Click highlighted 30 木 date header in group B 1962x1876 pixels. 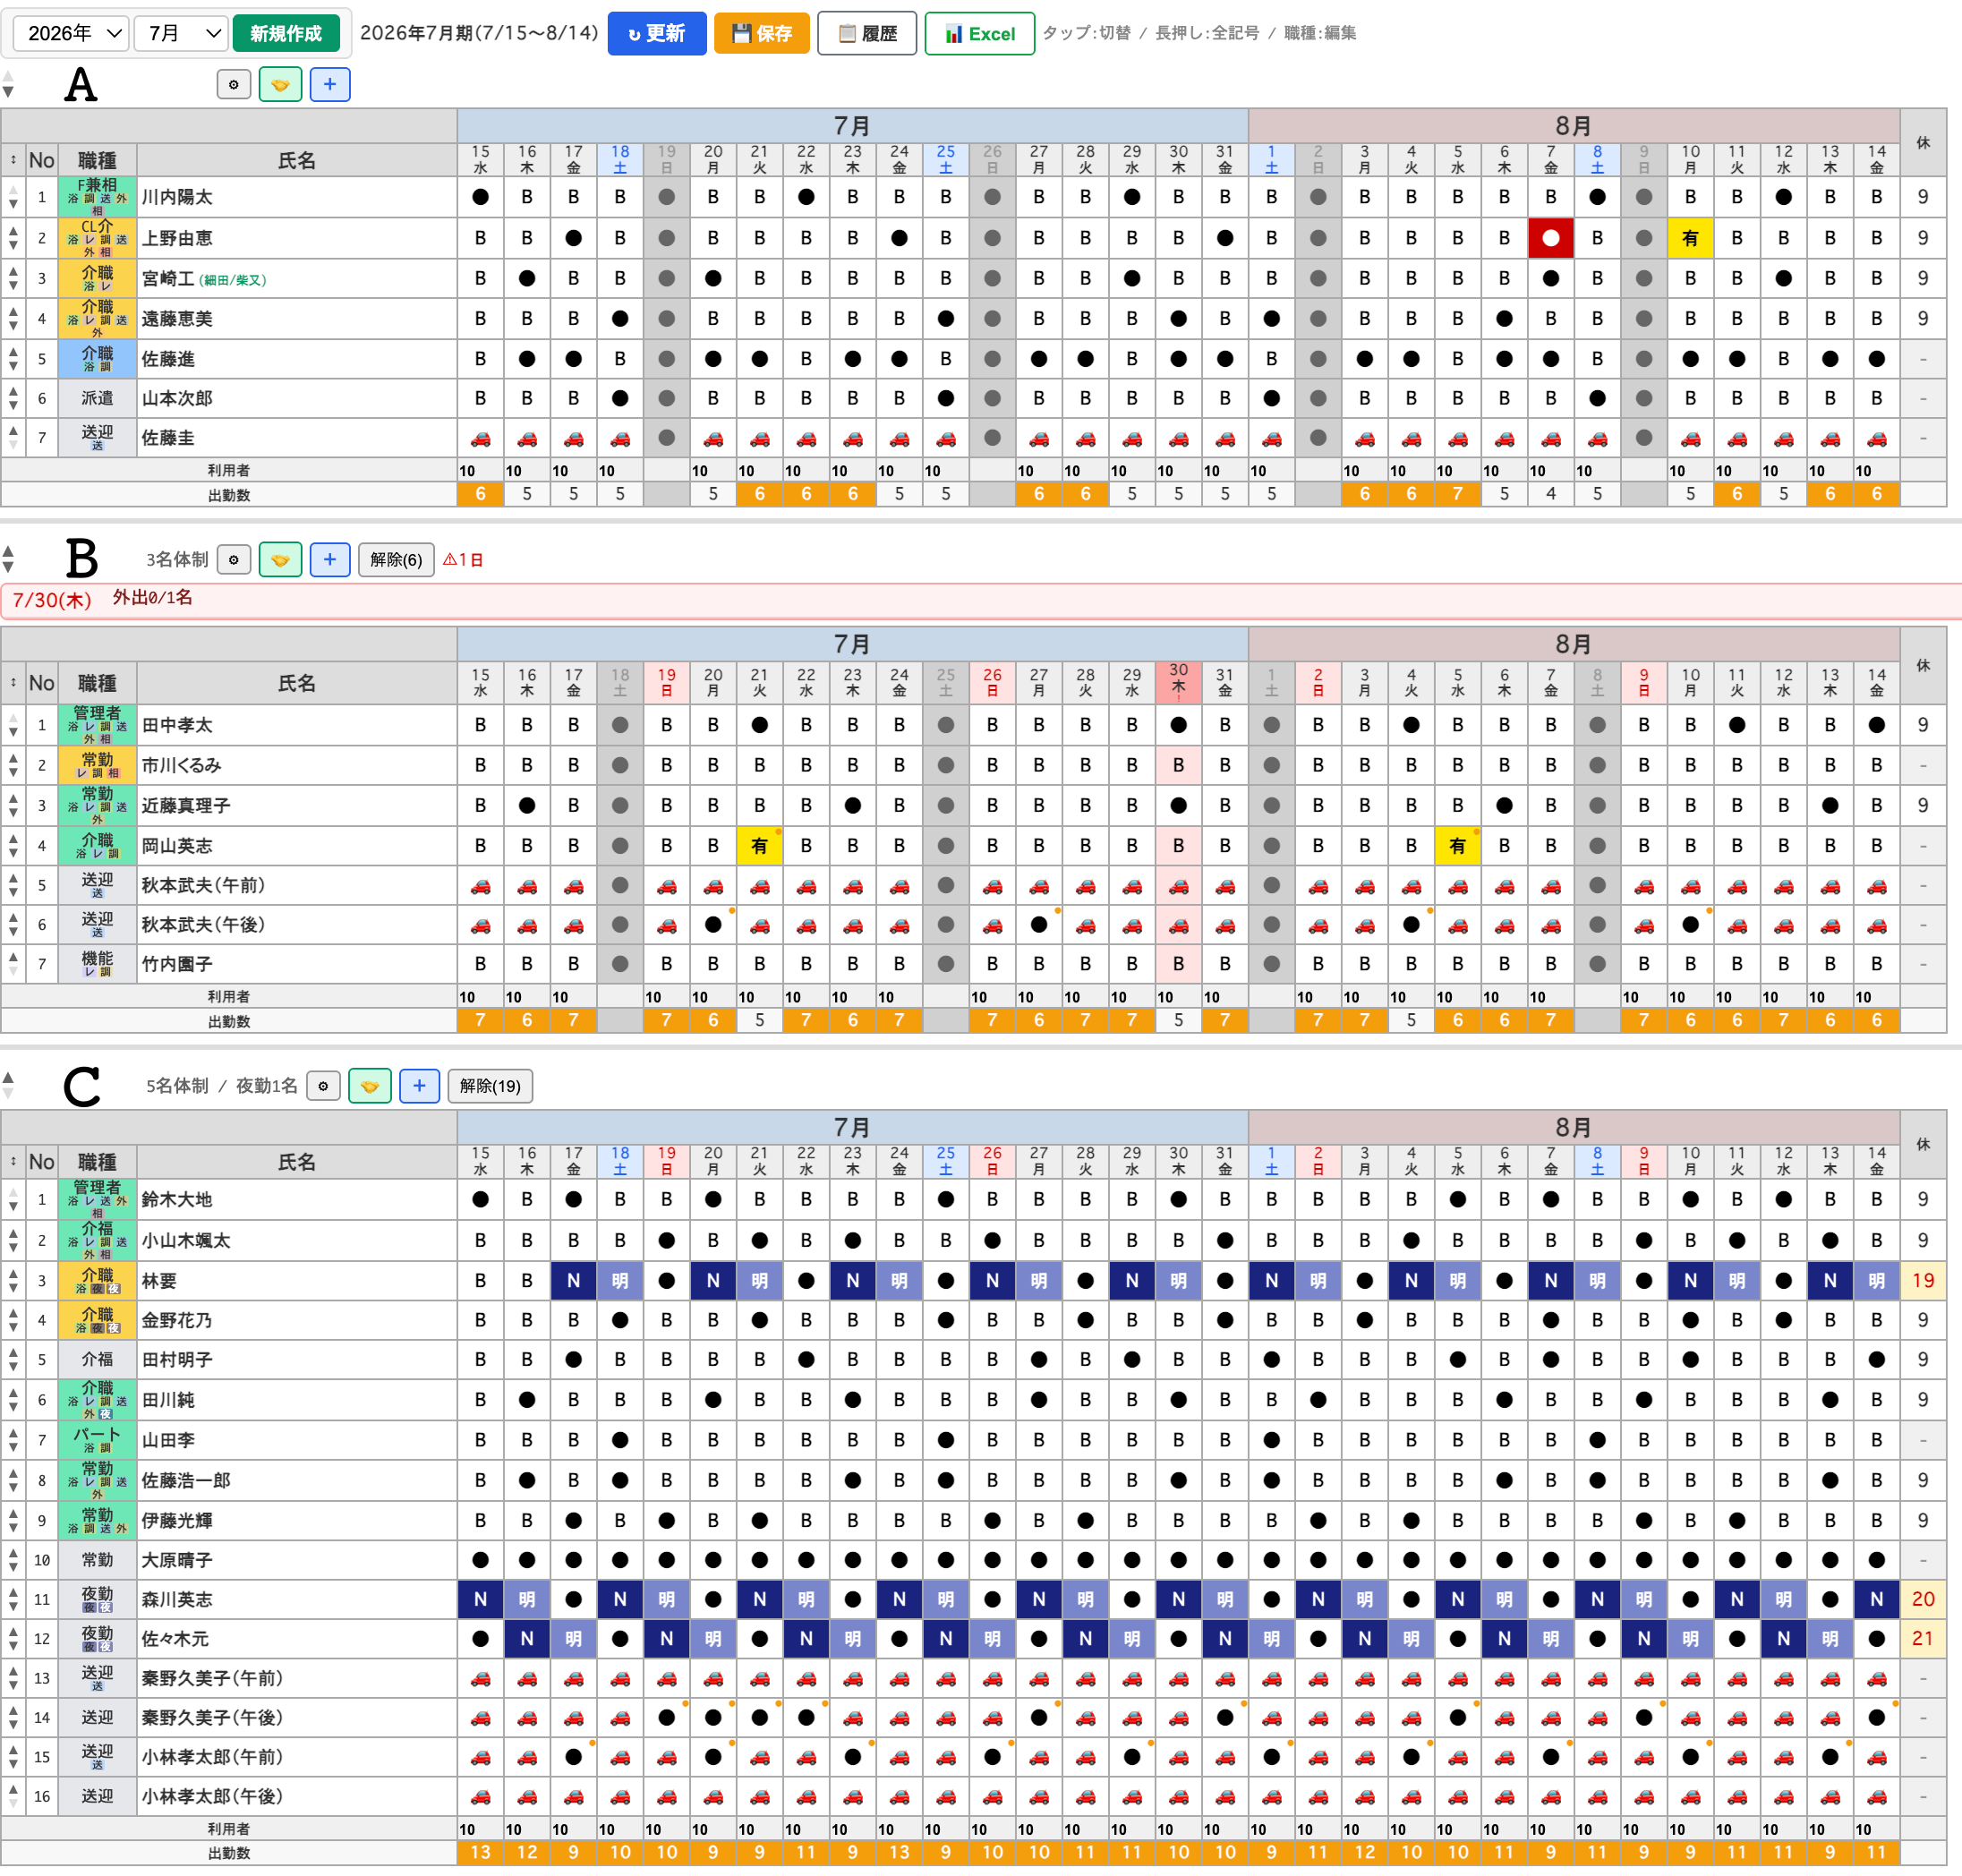point(1178,682)
